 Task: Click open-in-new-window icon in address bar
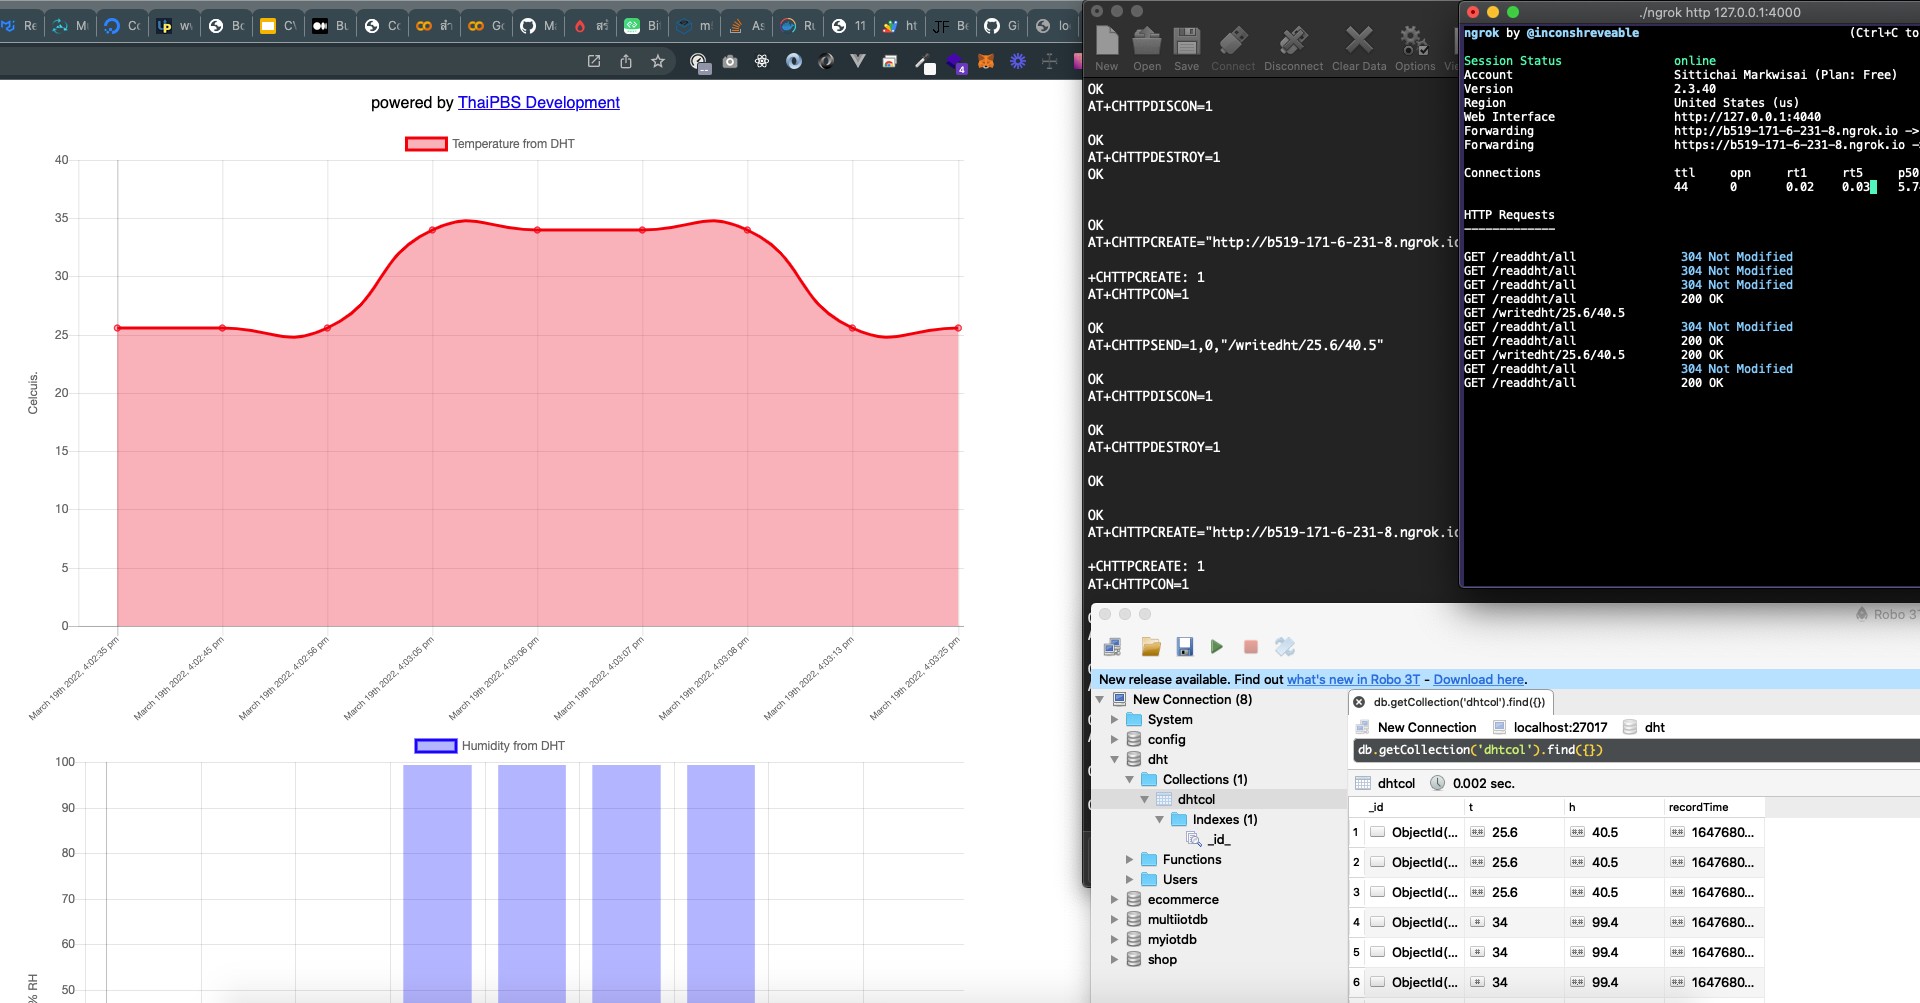(594, 61)
